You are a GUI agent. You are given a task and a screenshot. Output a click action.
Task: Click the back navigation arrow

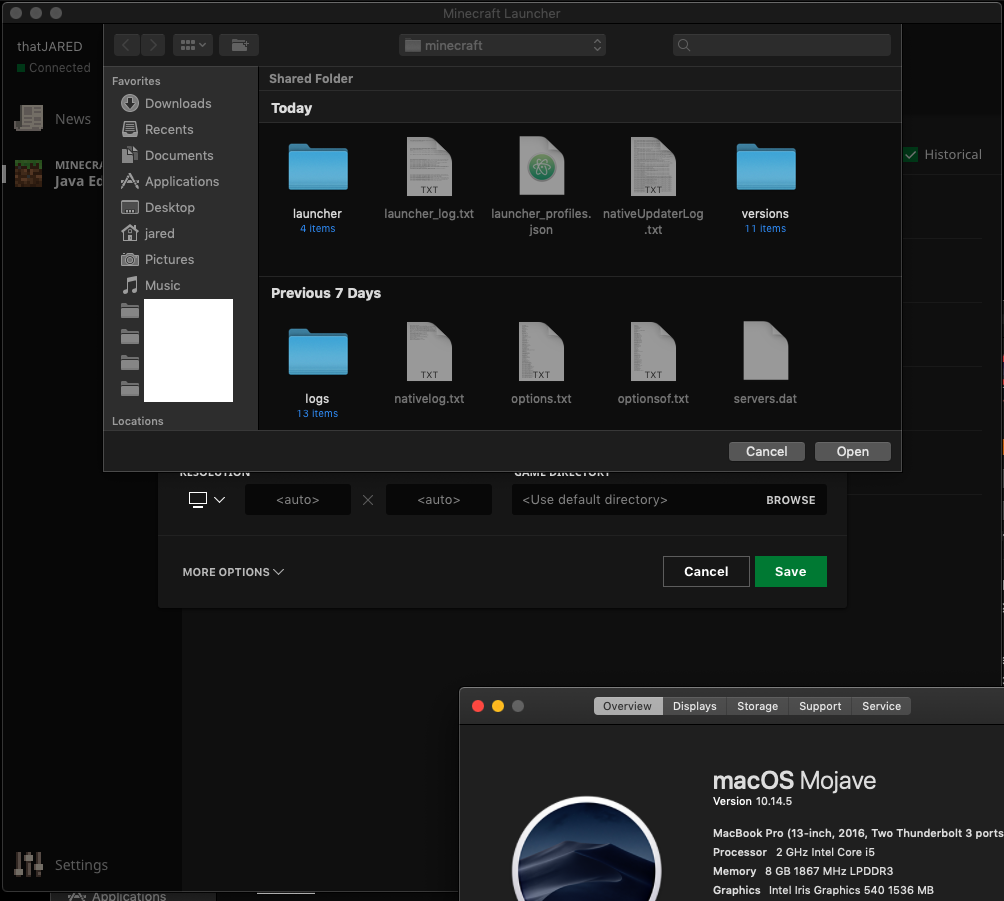point(126,45)
